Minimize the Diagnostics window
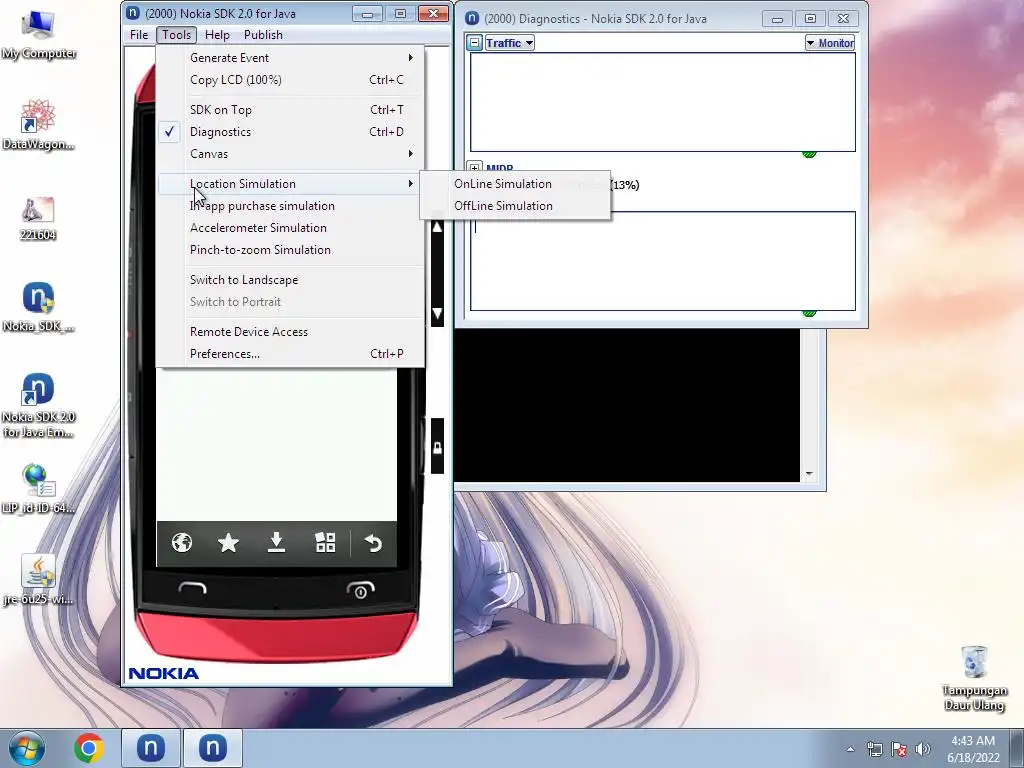Screen dimensions: 1024x768 click(x=777, y=19)
